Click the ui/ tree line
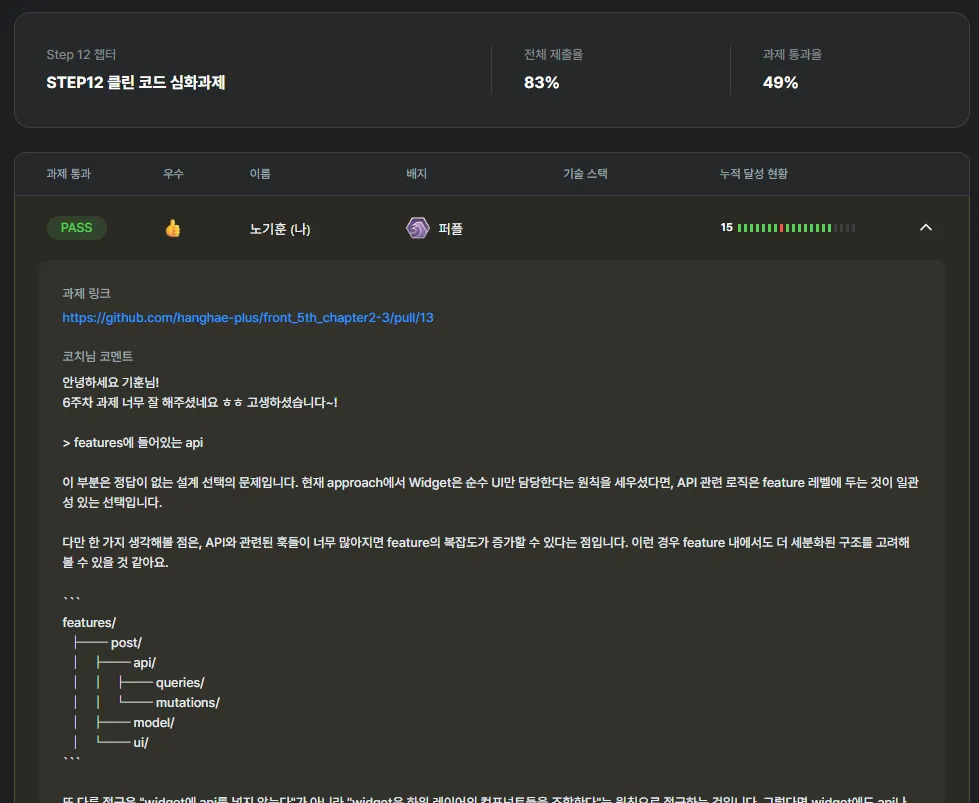This screenshot has height=803, width=979. [x=140, y=742]
